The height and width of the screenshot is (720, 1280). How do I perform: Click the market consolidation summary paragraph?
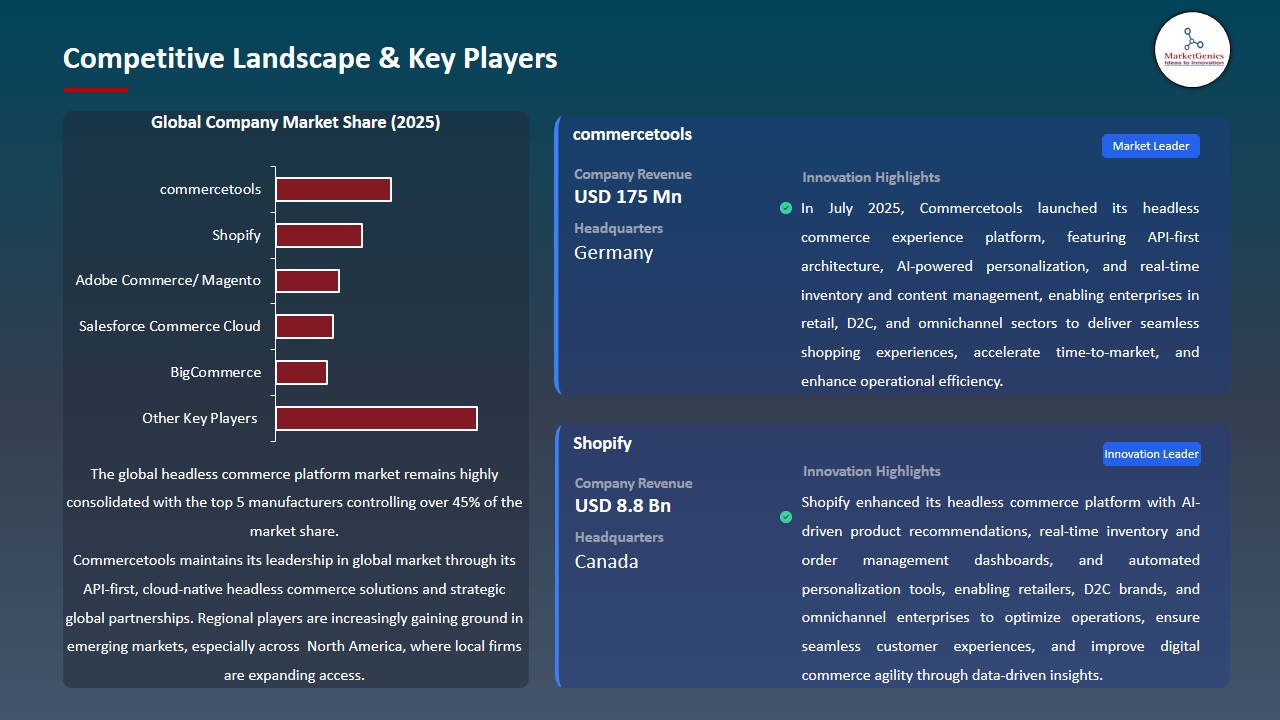[295, 502]
